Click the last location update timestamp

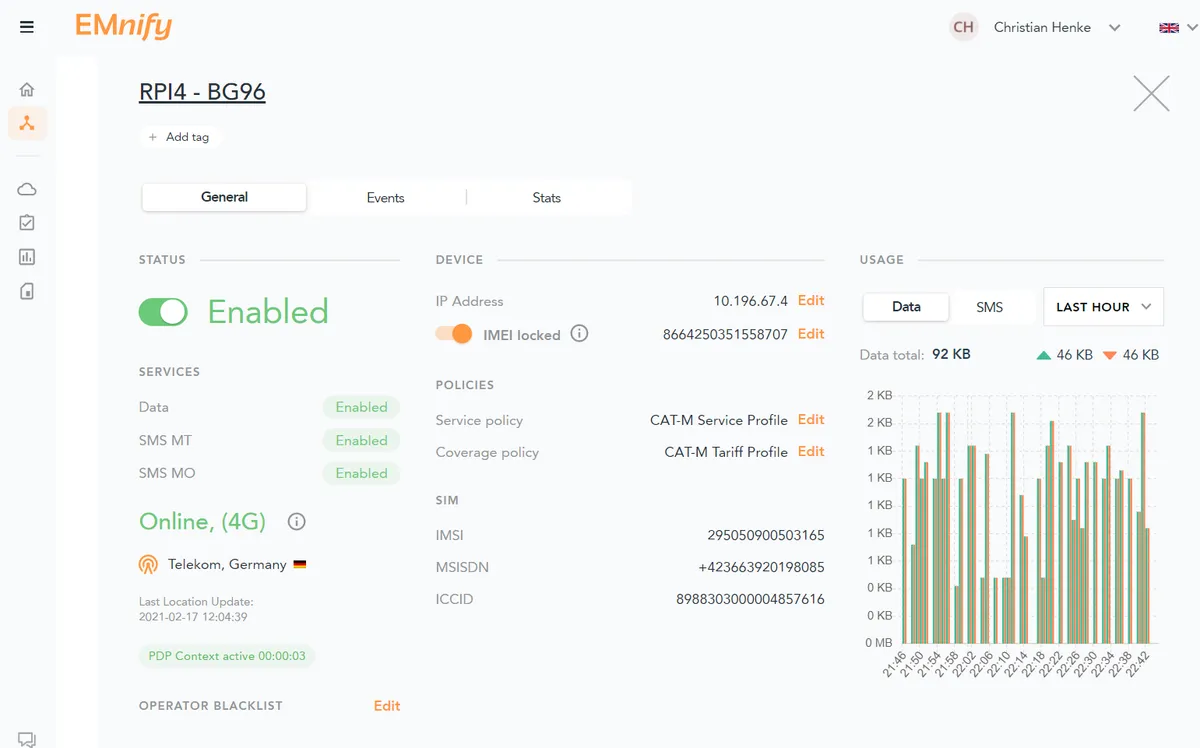point(193,617)
